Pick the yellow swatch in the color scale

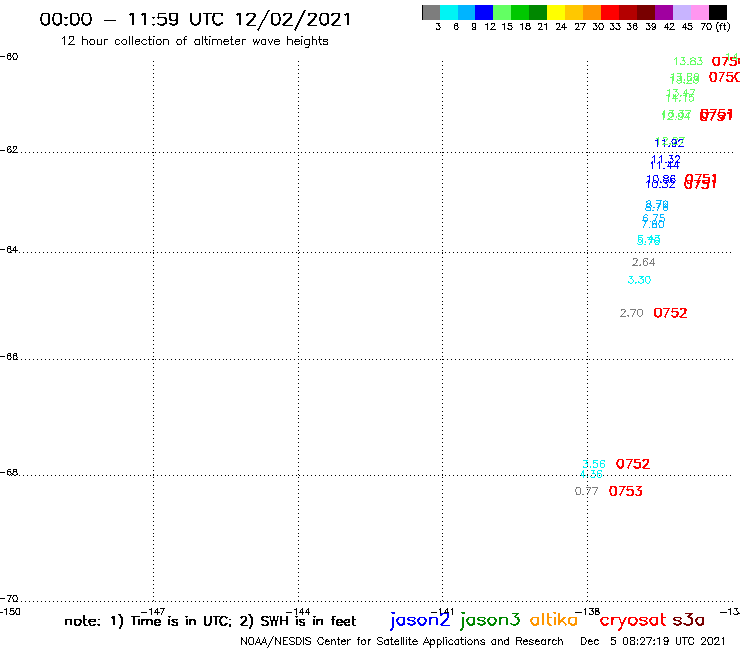click(x=556, y=12)
